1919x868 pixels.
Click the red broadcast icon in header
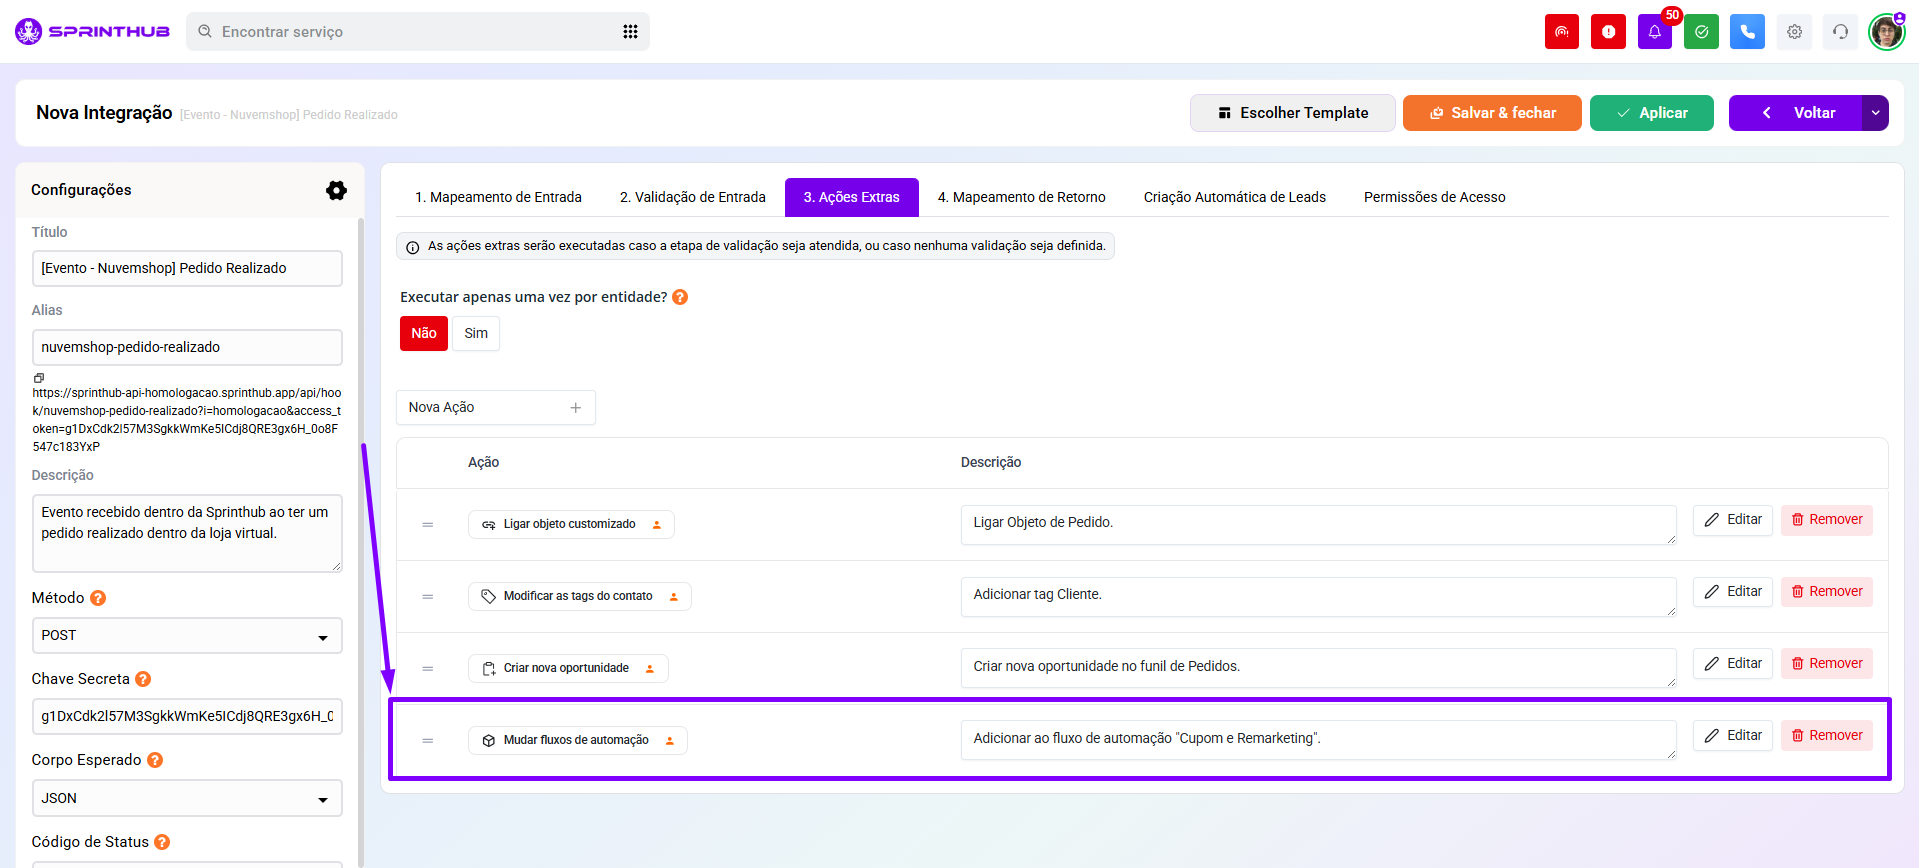tap(1561, 32)
